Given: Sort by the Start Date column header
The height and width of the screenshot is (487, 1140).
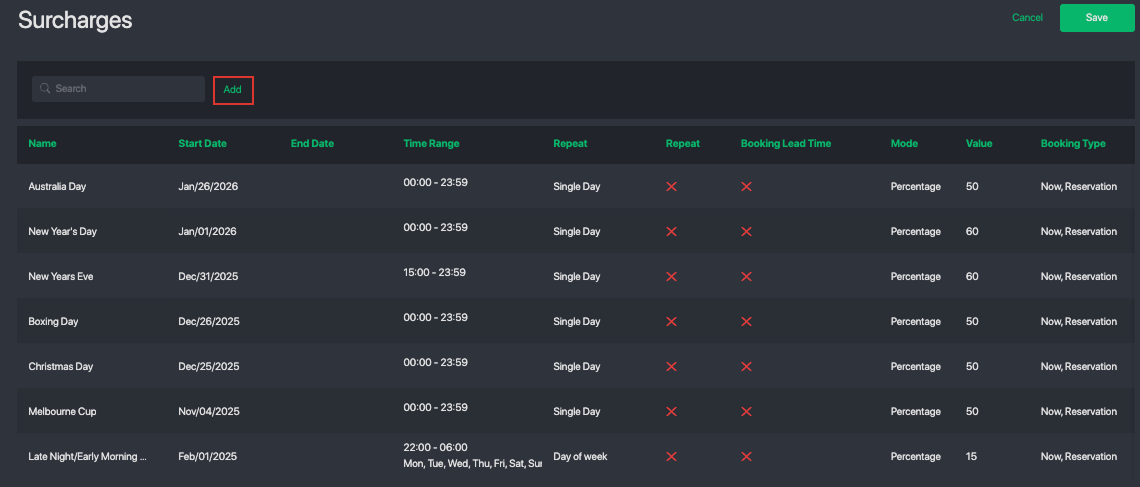Looking at the screenshot, I should [x=202, y=144].
